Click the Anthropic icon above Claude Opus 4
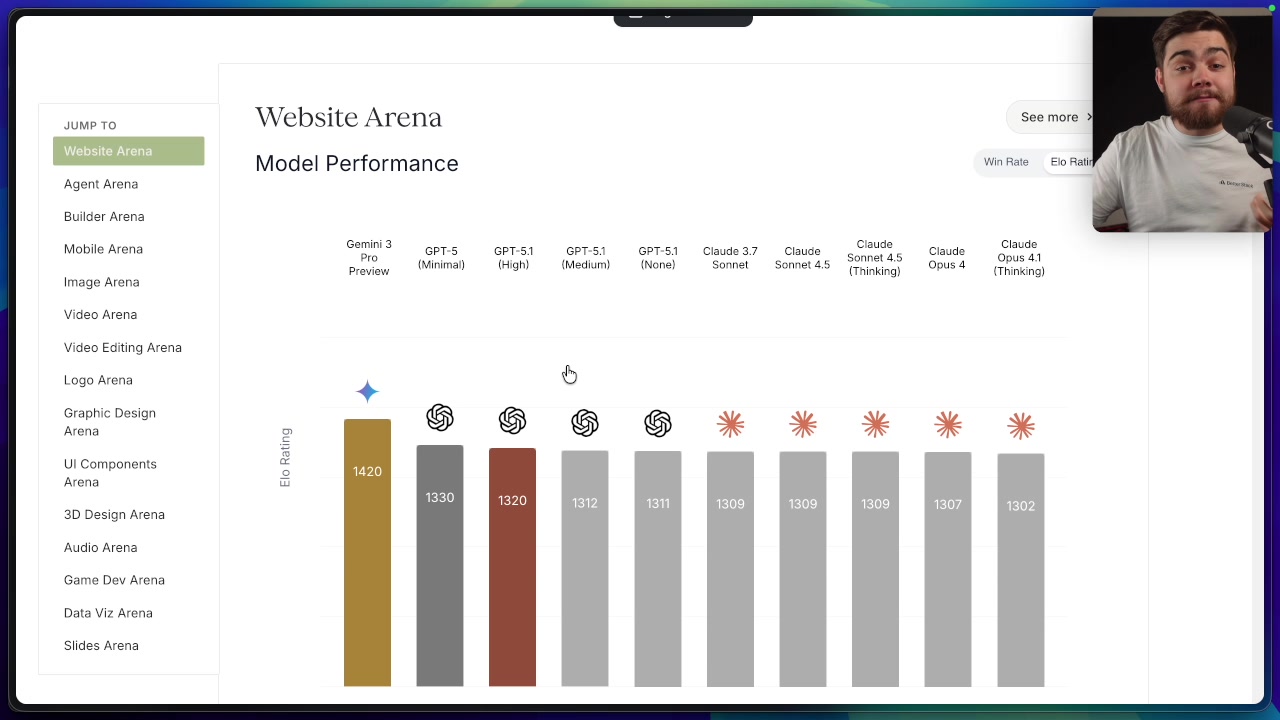The height and width of the screenshot is (720, 1280). [947, 425]
